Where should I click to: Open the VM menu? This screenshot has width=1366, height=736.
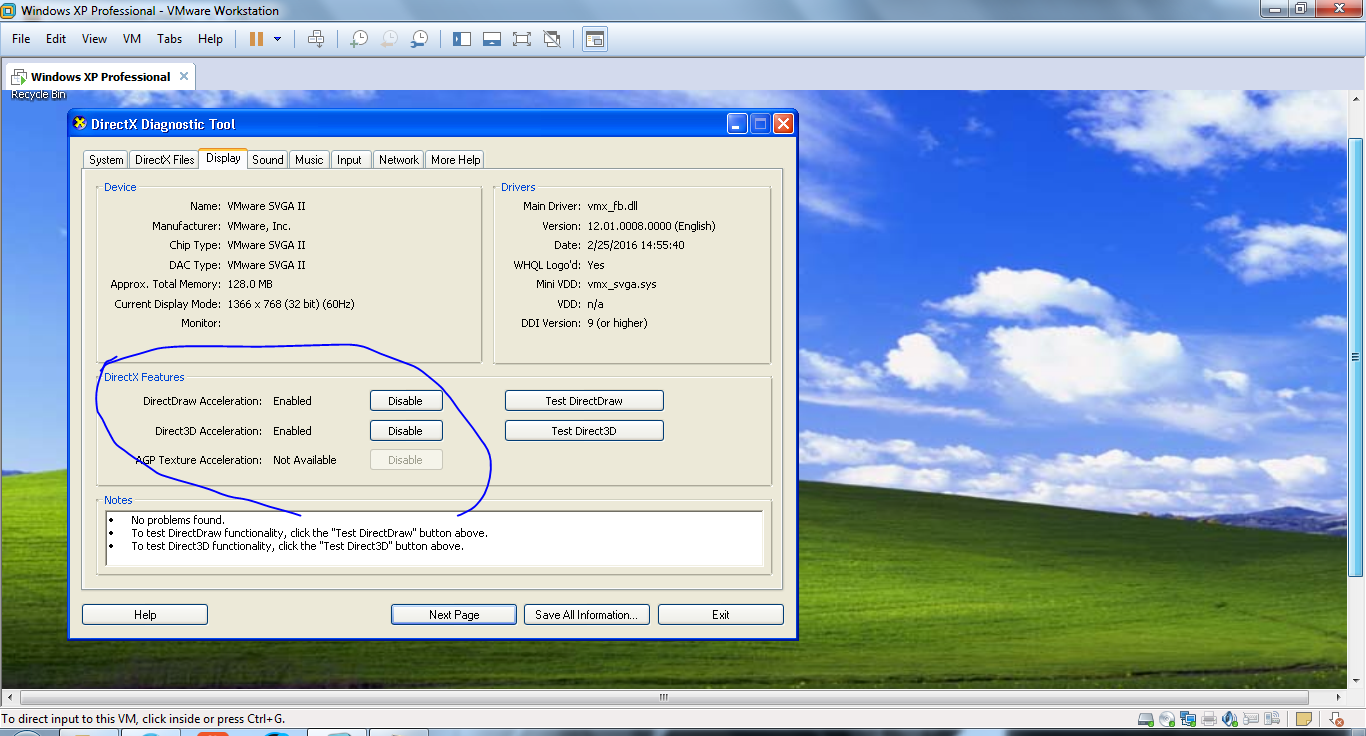click(132, 39)
